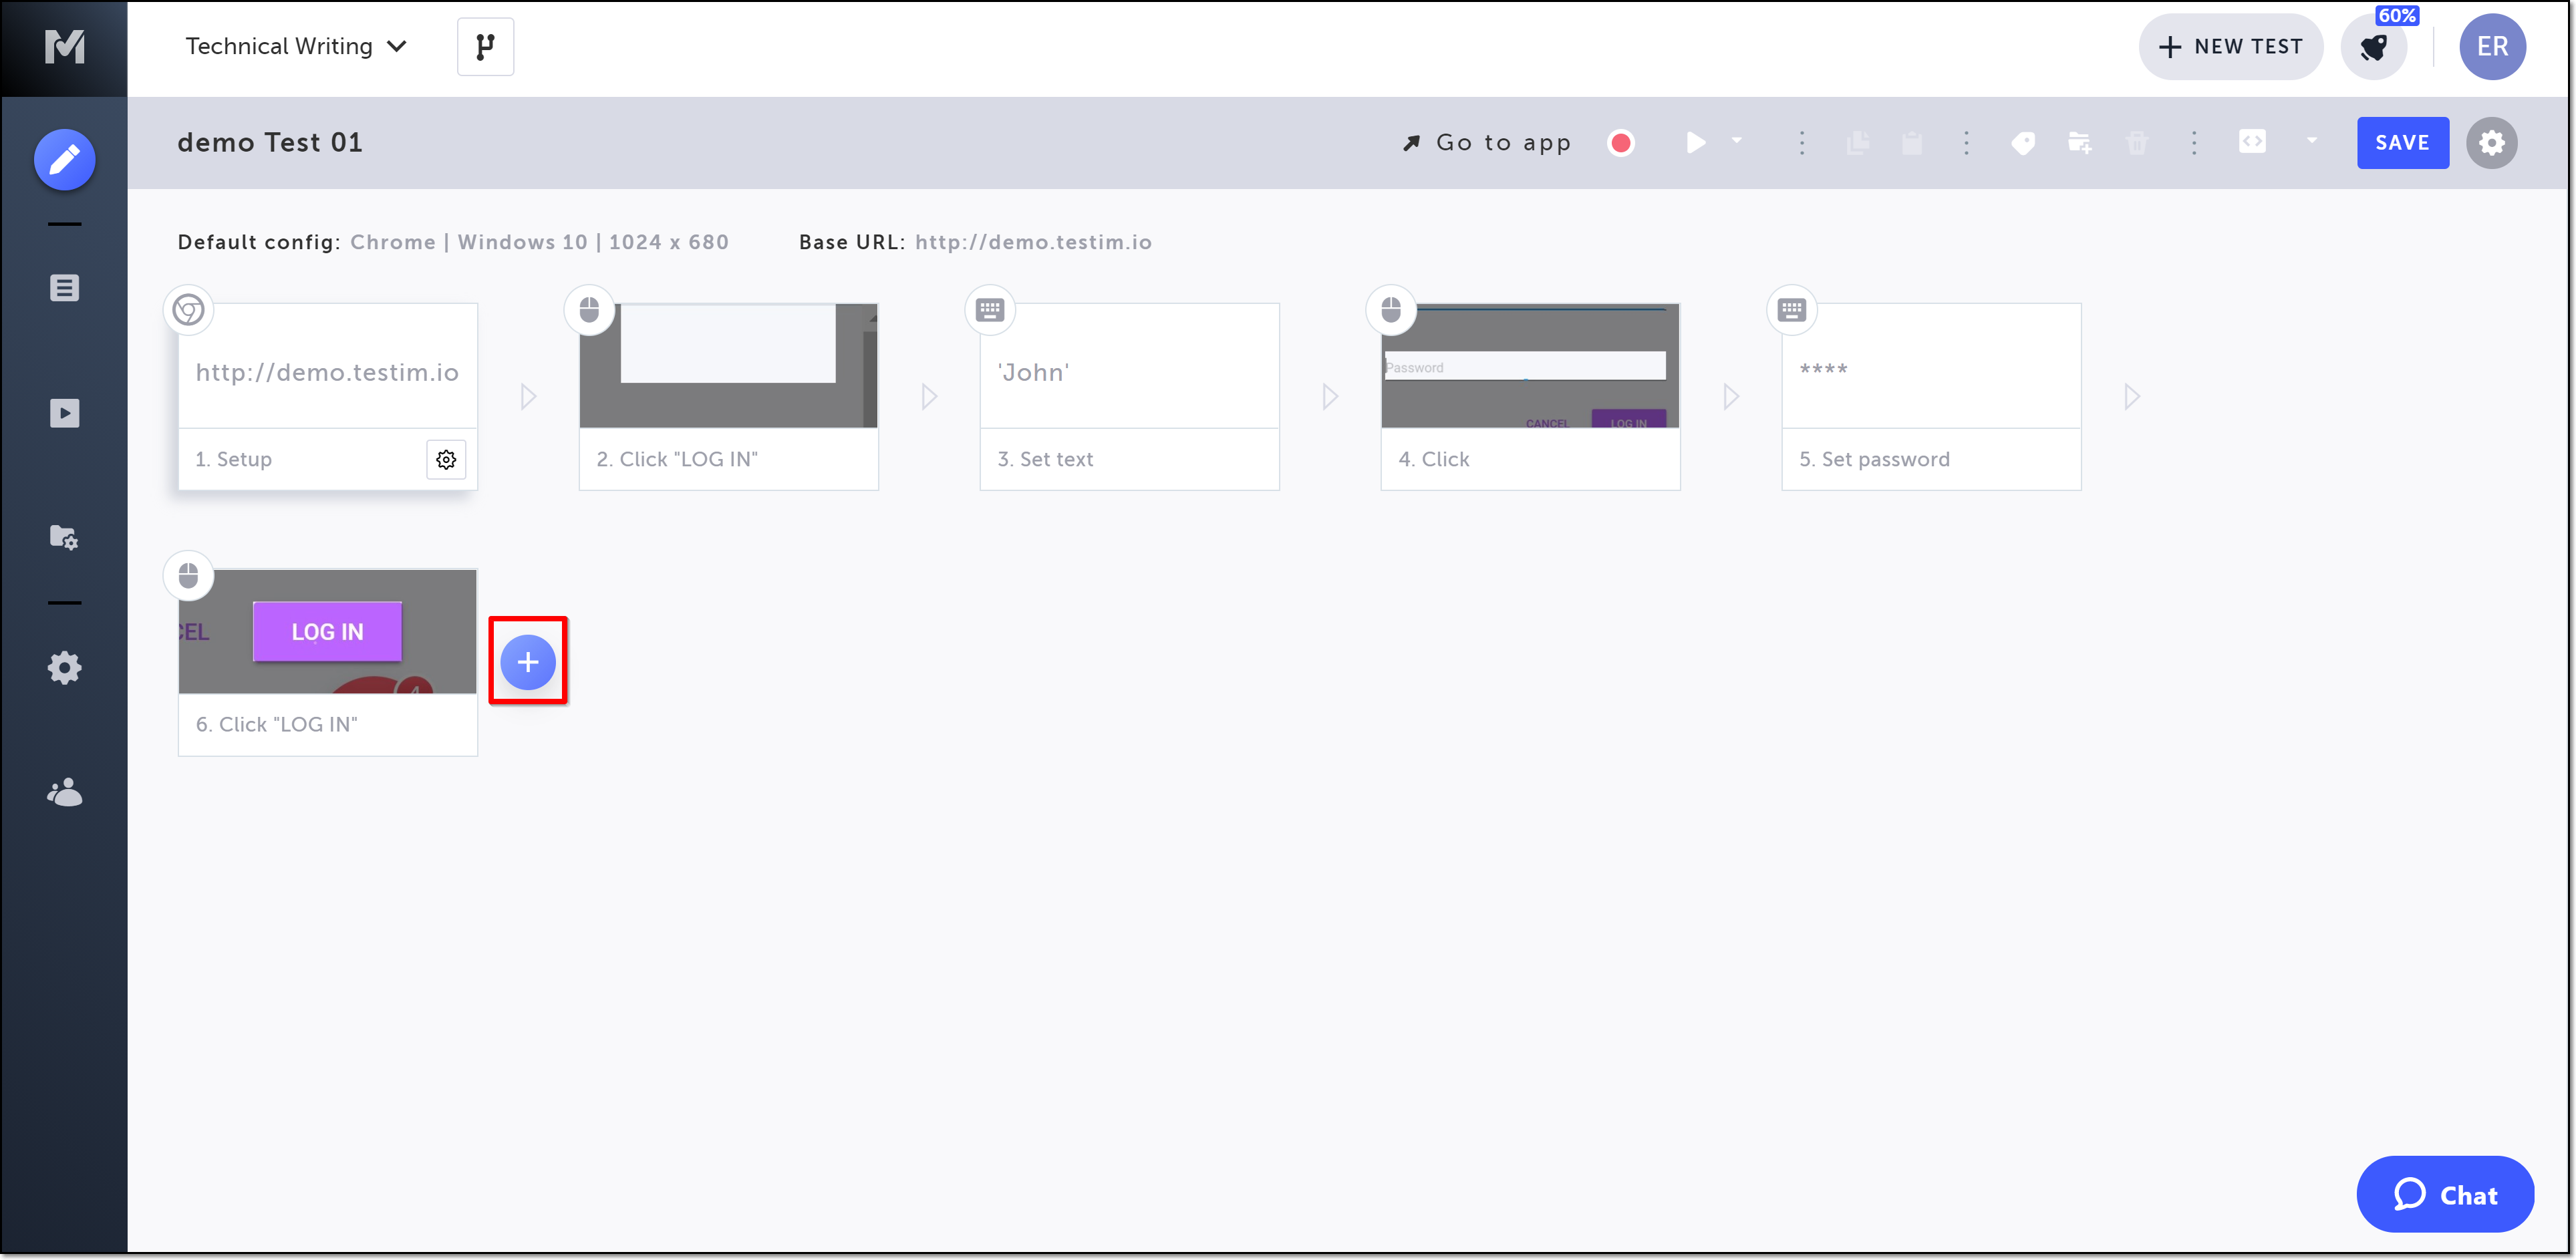The width and height of the screenshot is (2576, 1260).
Task: Expand the code view dropdown arrow
Action: point(2312,141)
